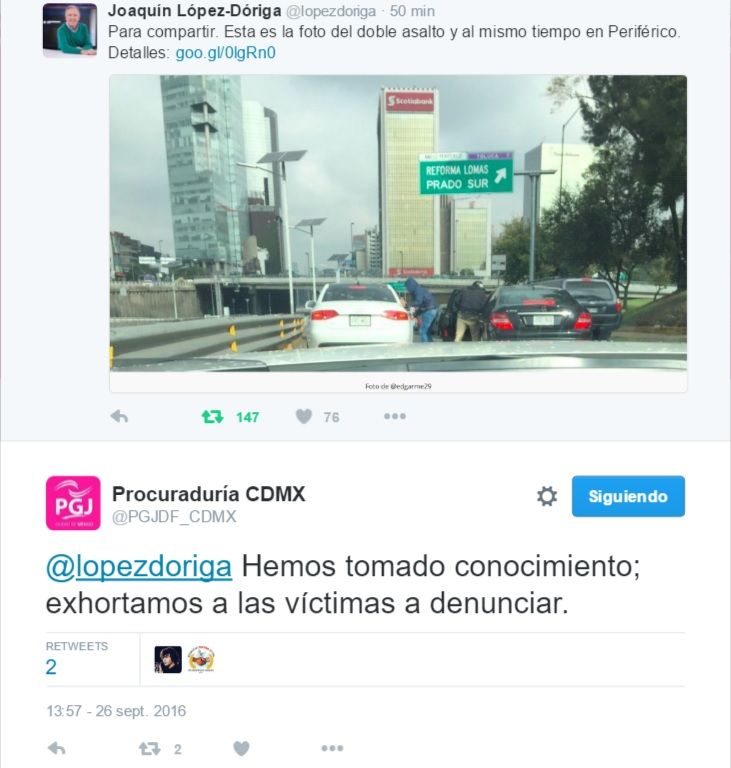The image size is (731, 768).
Task: Open Joaquín López-Dóriga profile picture
Action: click(70, 30)
